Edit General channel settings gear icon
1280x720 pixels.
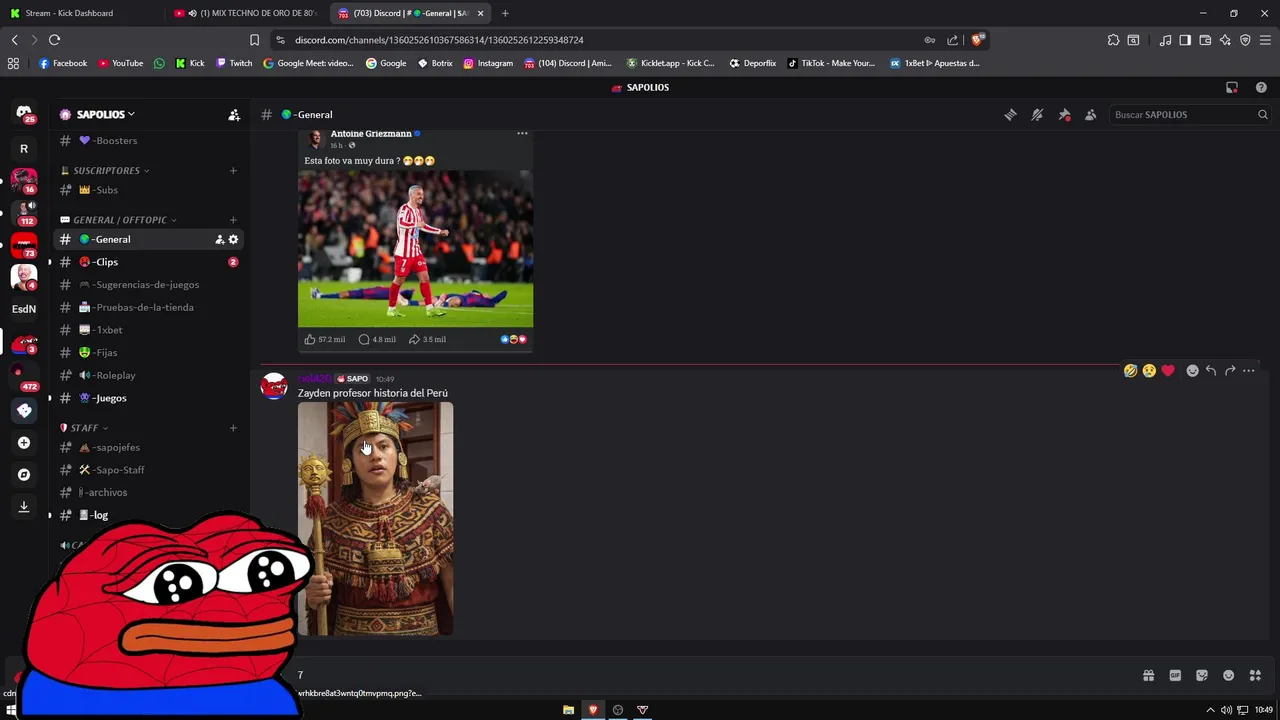[233, 239]
